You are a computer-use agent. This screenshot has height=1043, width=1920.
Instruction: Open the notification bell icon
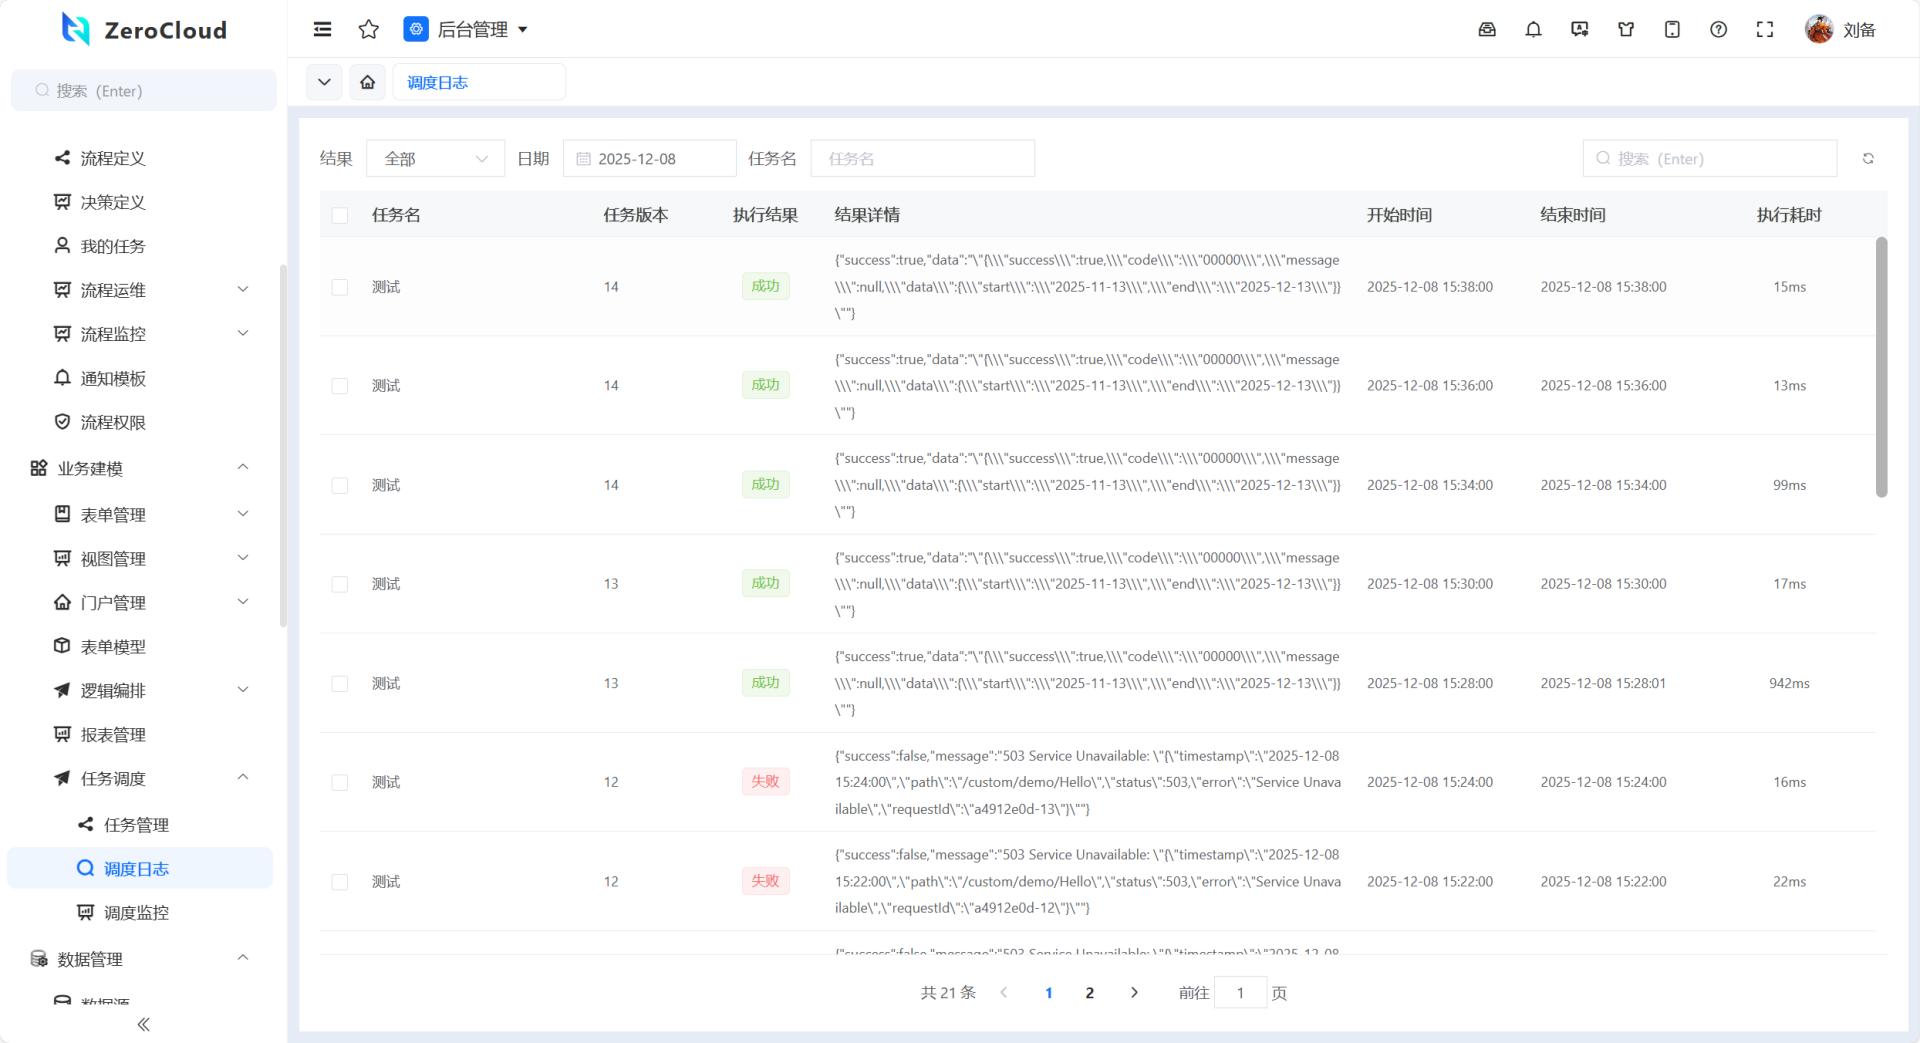pos(1533,30)
